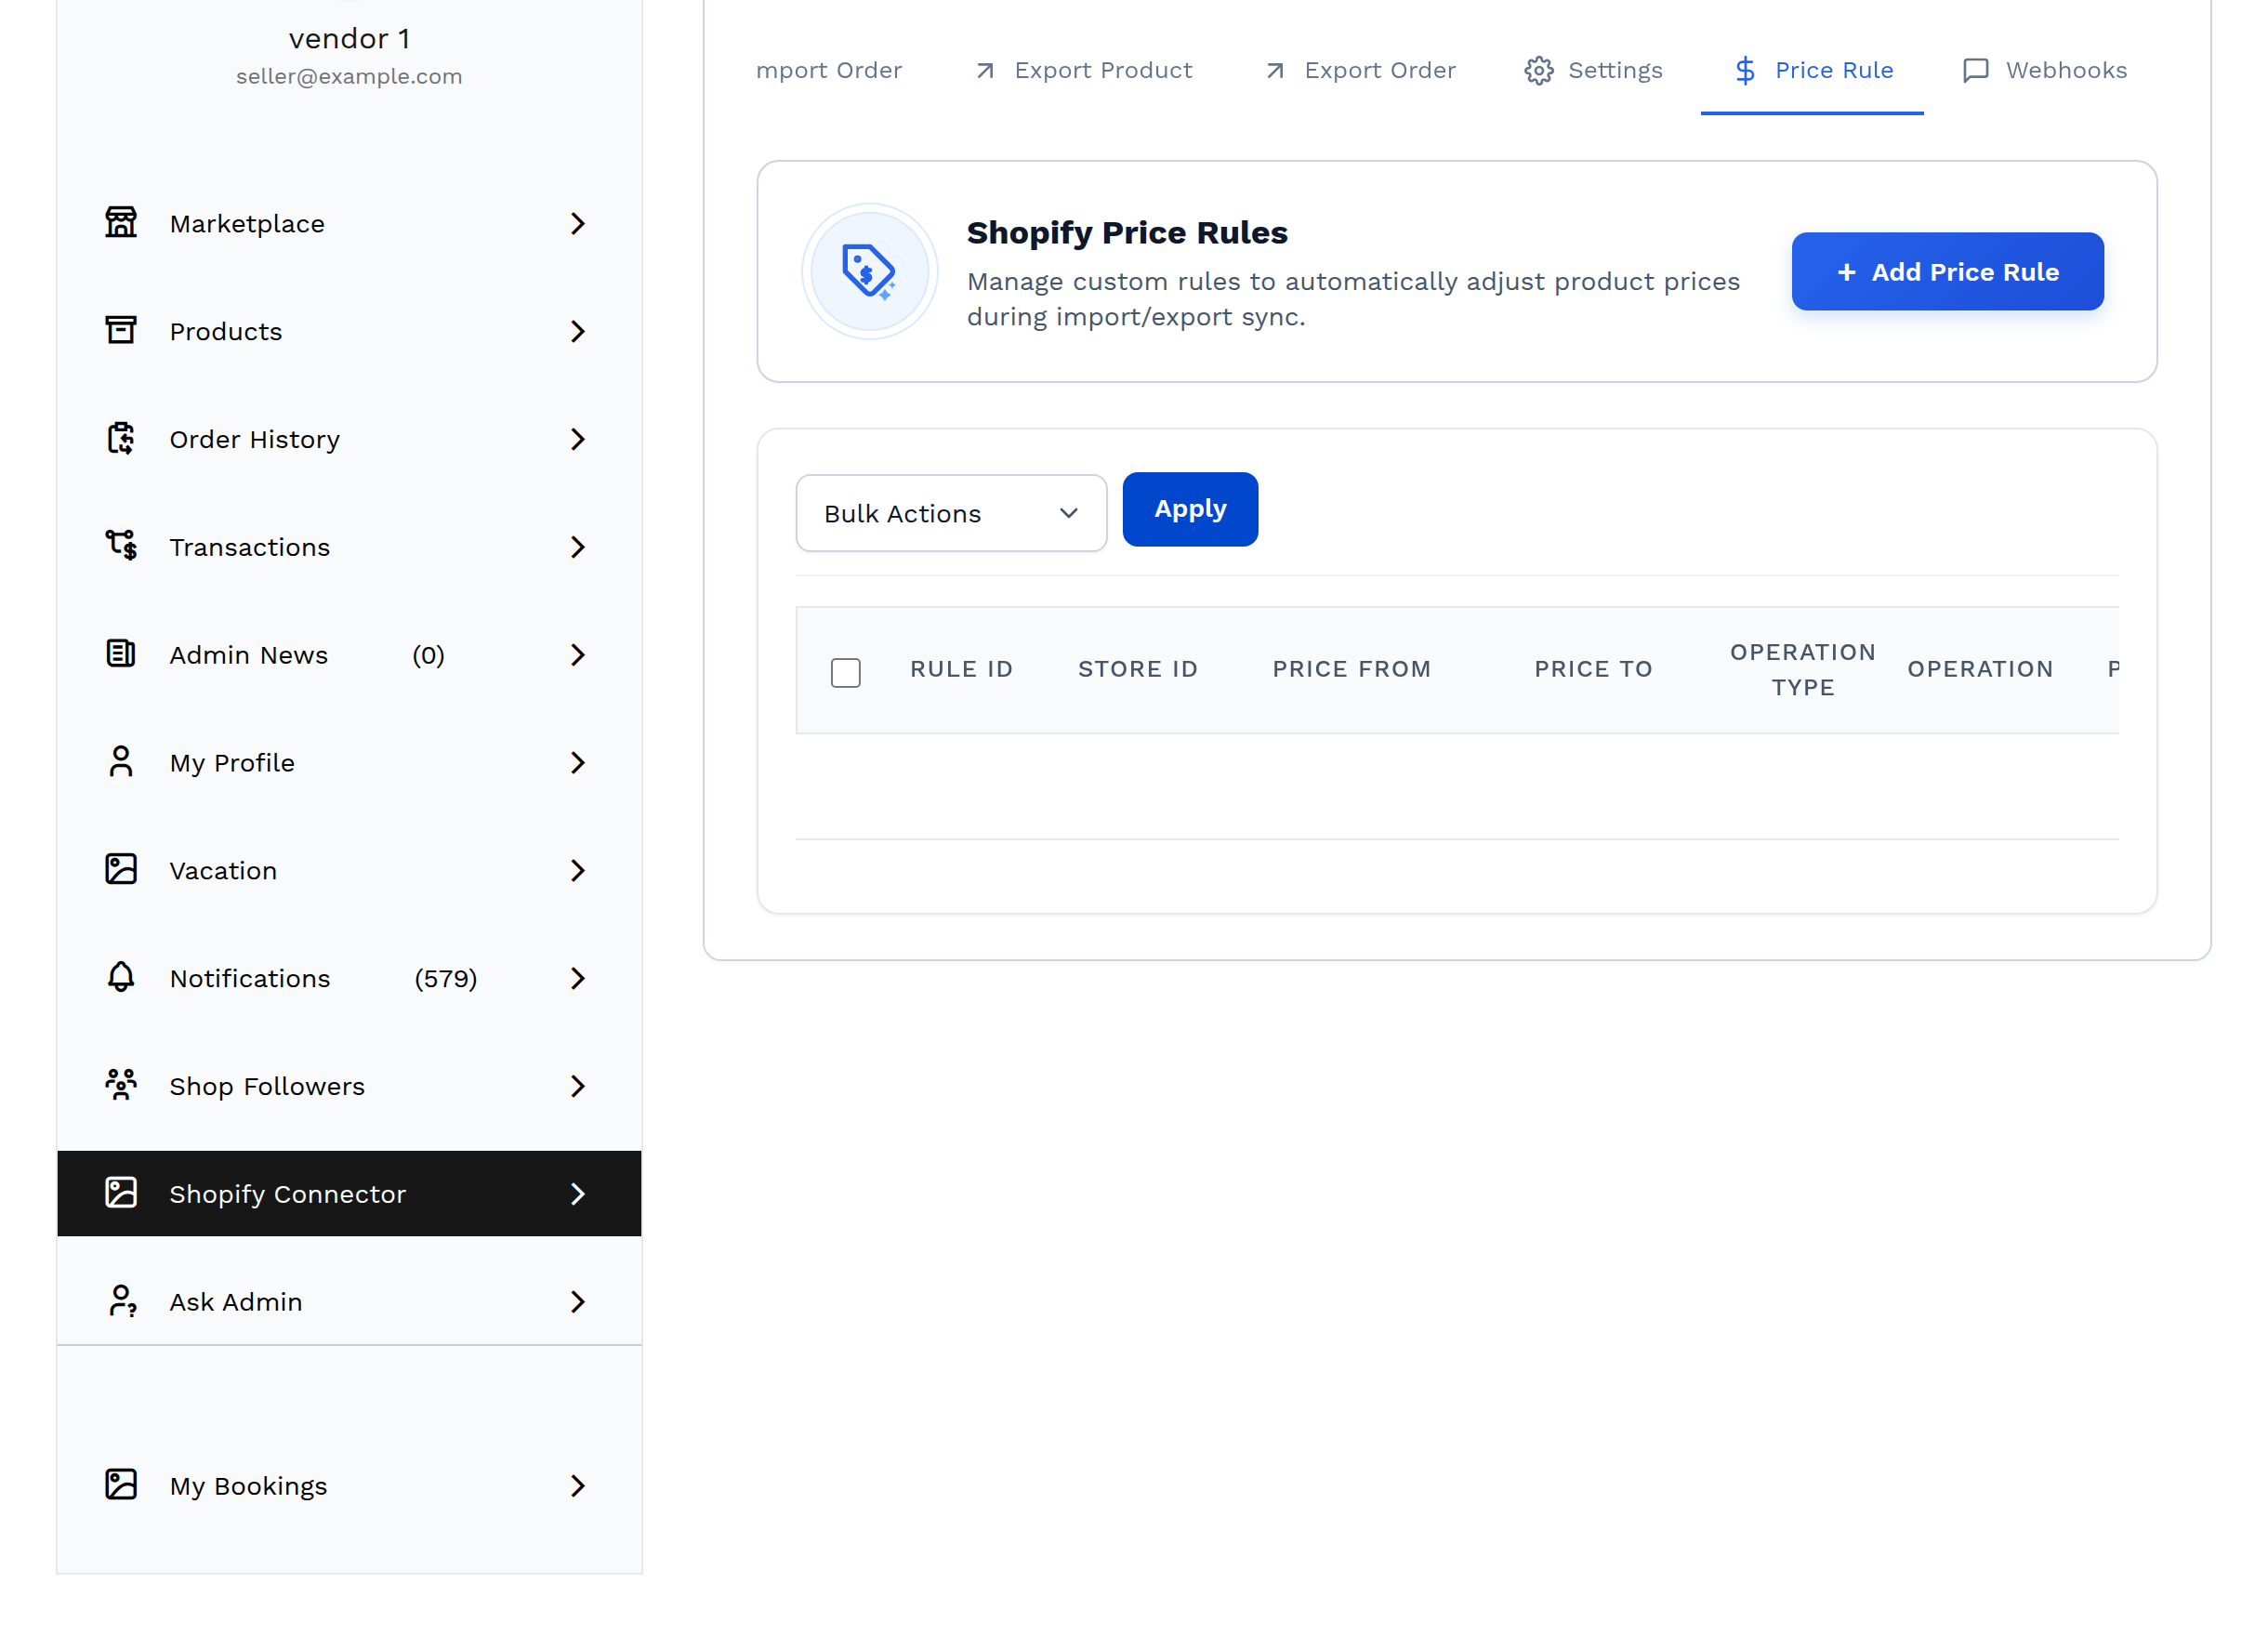Expand the Order History chevron
Viewport: 2268px width, 1636px height.
pyautogui.click(x=578, y=439)
